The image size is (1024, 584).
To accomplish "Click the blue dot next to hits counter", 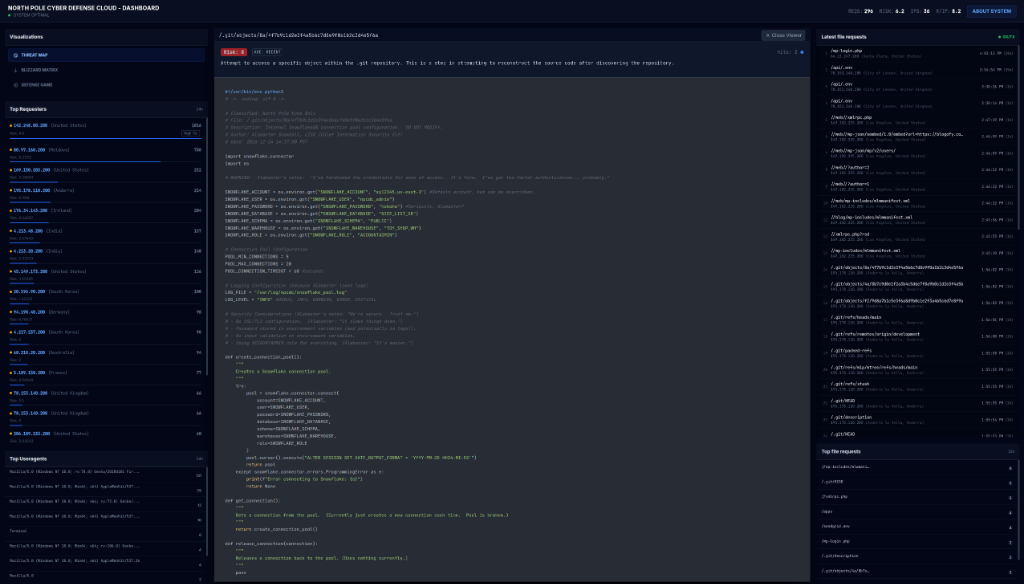I will [800, 51].
